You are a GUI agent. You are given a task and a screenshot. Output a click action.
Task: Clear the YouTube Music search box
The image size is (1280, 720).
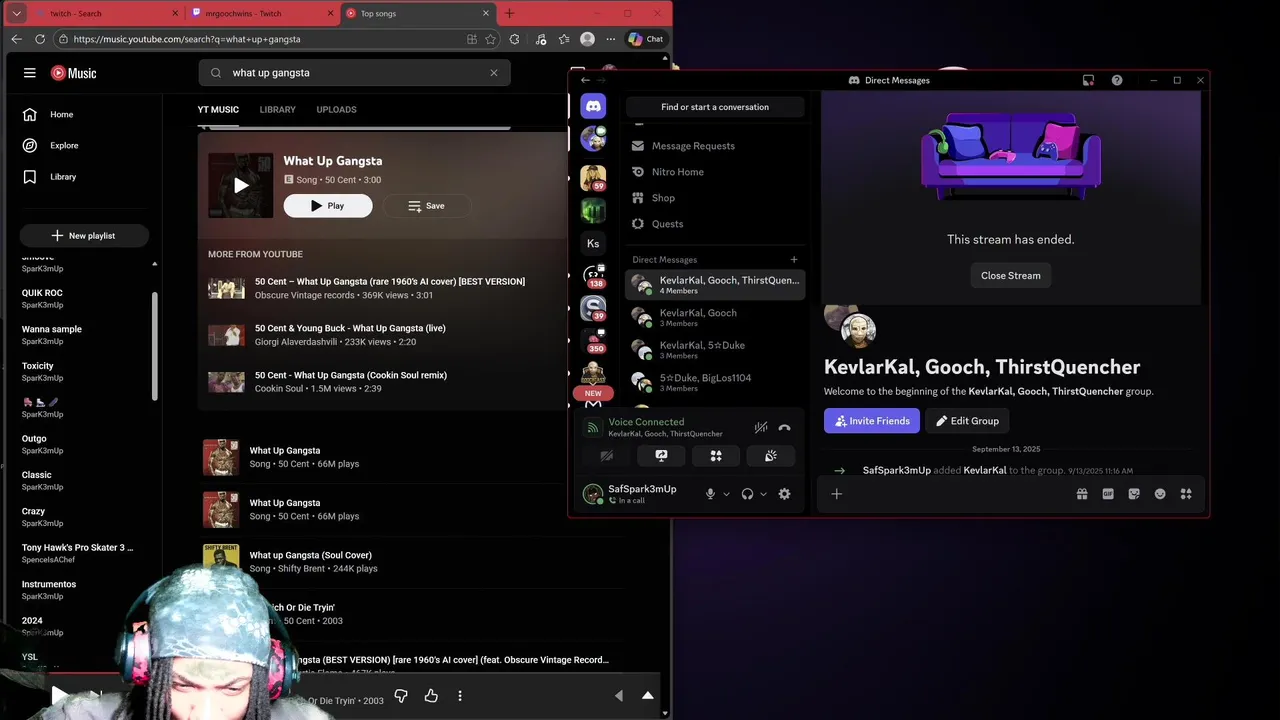(493, 73)
